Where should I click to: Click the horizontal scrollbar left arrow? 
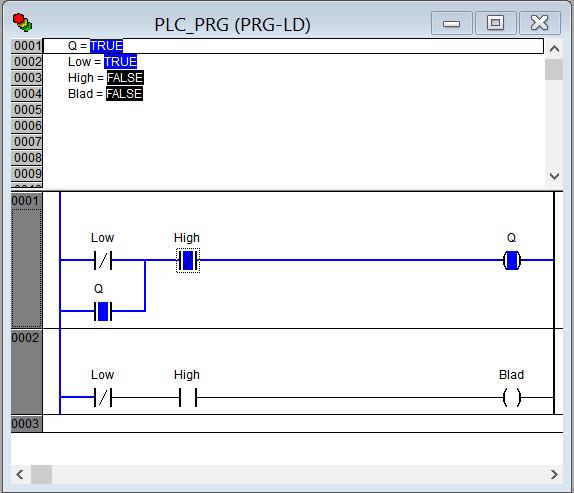click(x=20, y=474)
